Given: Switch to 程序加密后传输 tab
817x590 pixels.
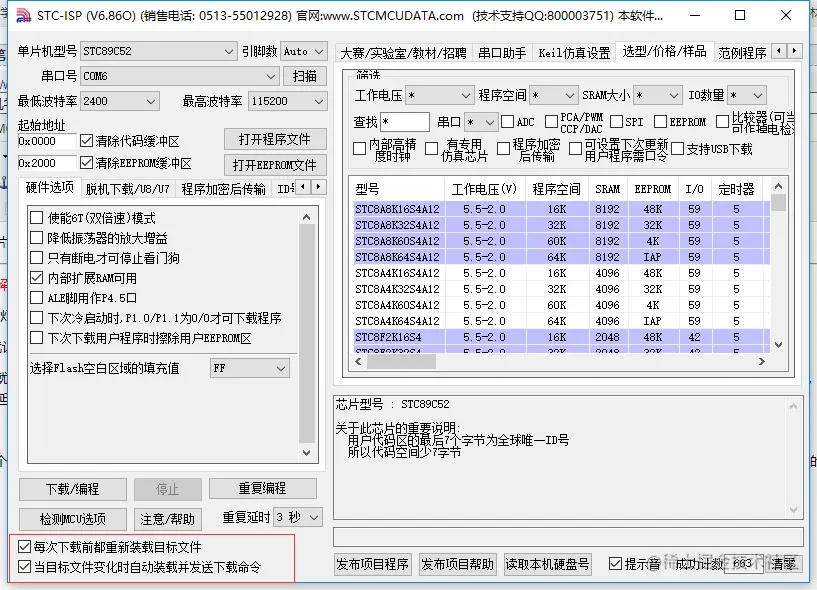Looking at the screenshot, I should coord(223,189).
